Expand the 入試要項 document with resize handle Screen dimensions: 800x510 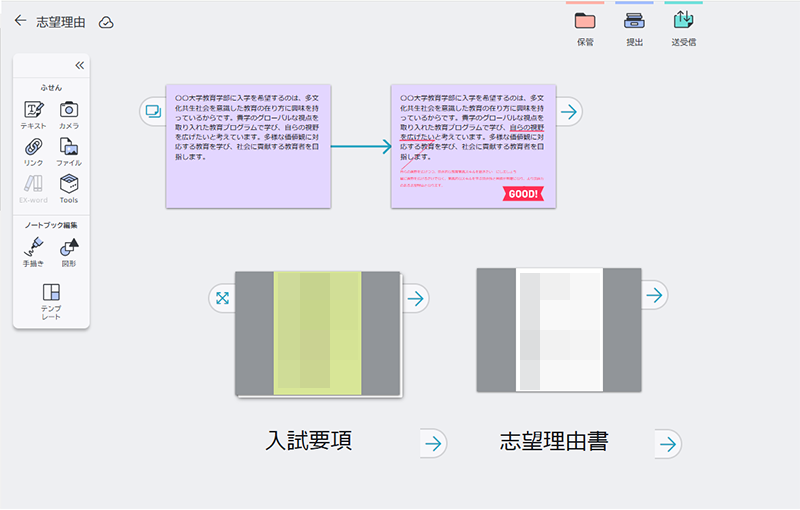(x=222, y=298)
